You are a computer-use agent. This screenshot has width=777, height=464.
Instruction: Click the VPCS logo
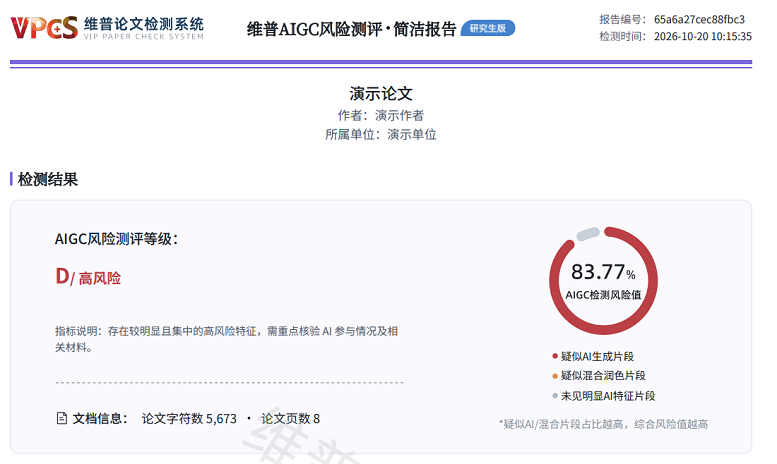click(x=44, y=27)
